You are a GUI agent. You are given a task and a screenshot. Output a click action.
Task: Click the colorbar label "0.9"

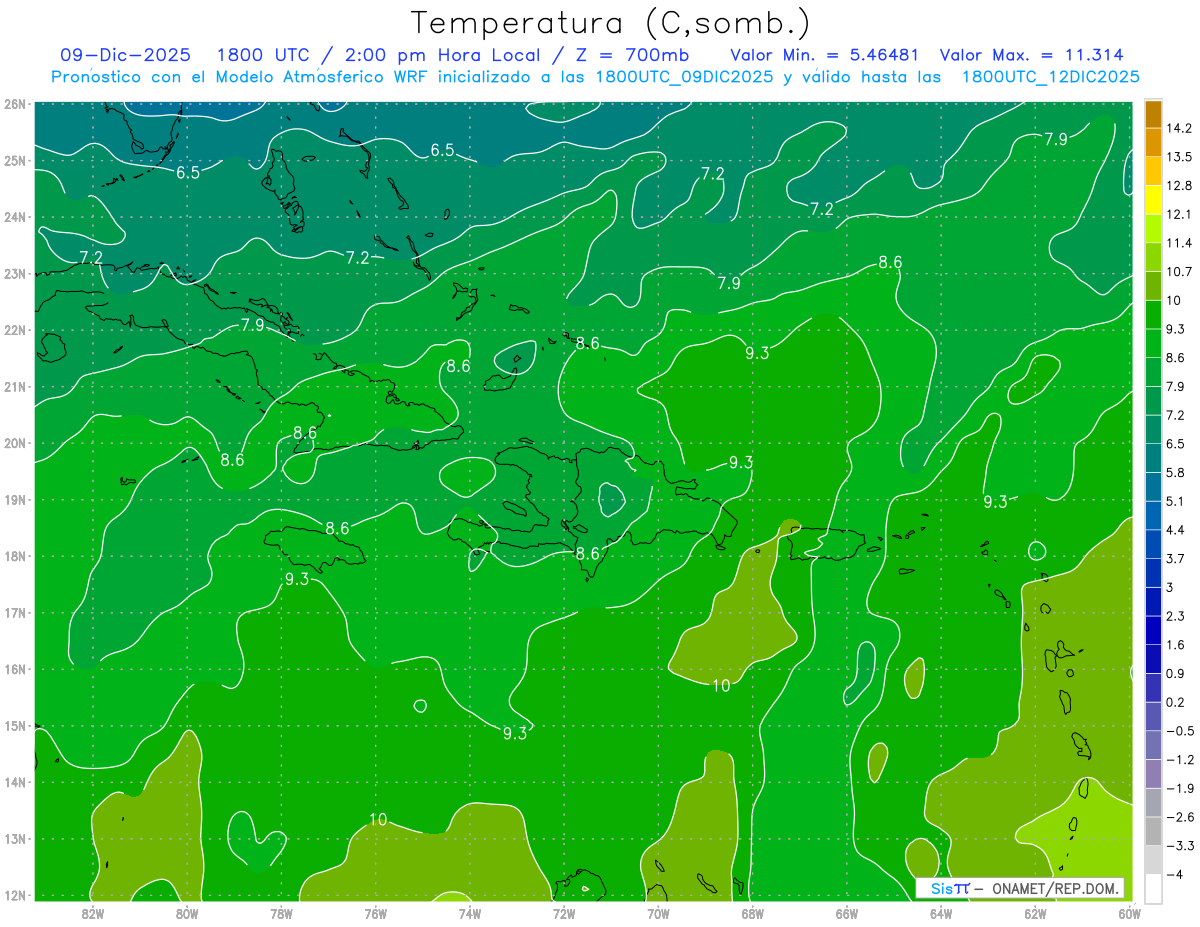coord(1175,673)
